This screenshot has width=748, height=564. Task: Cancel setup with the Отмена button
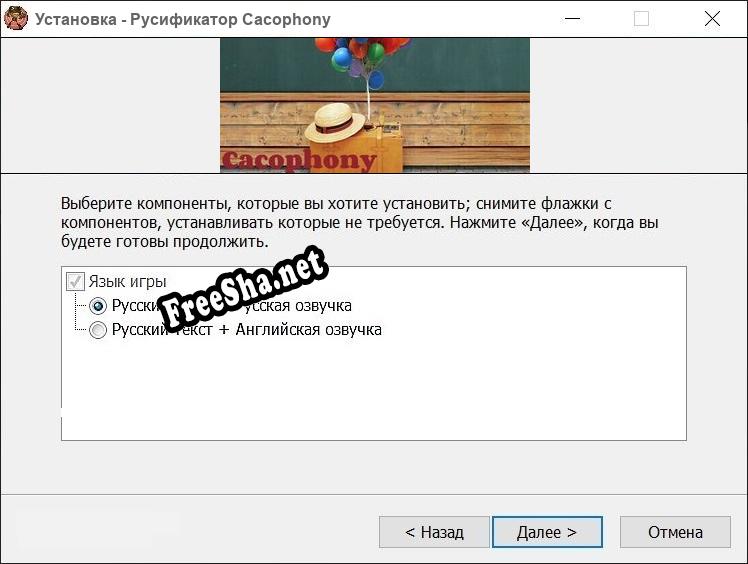[x=675, y=532]
